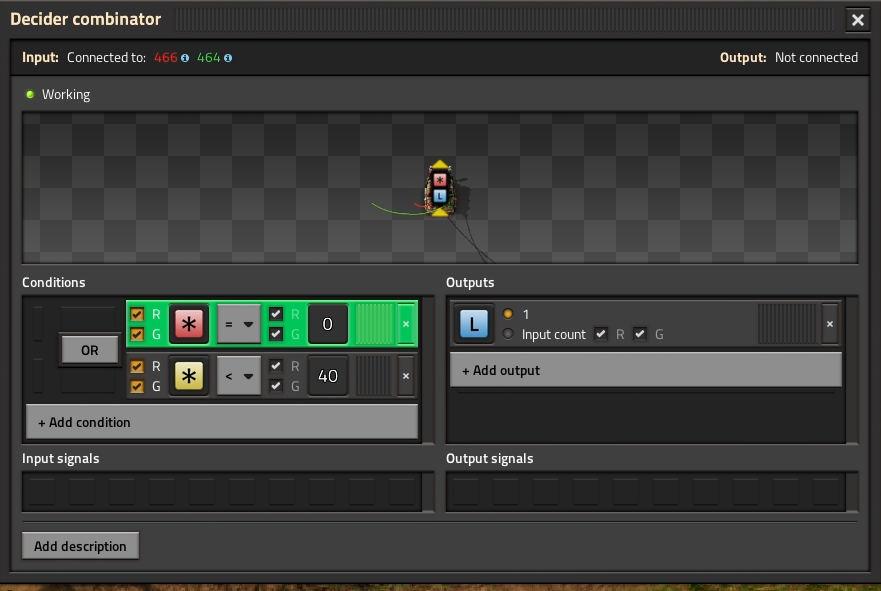Choose the Input count radio option
This screenshot has height=591, width=881.
click(508, 334)
